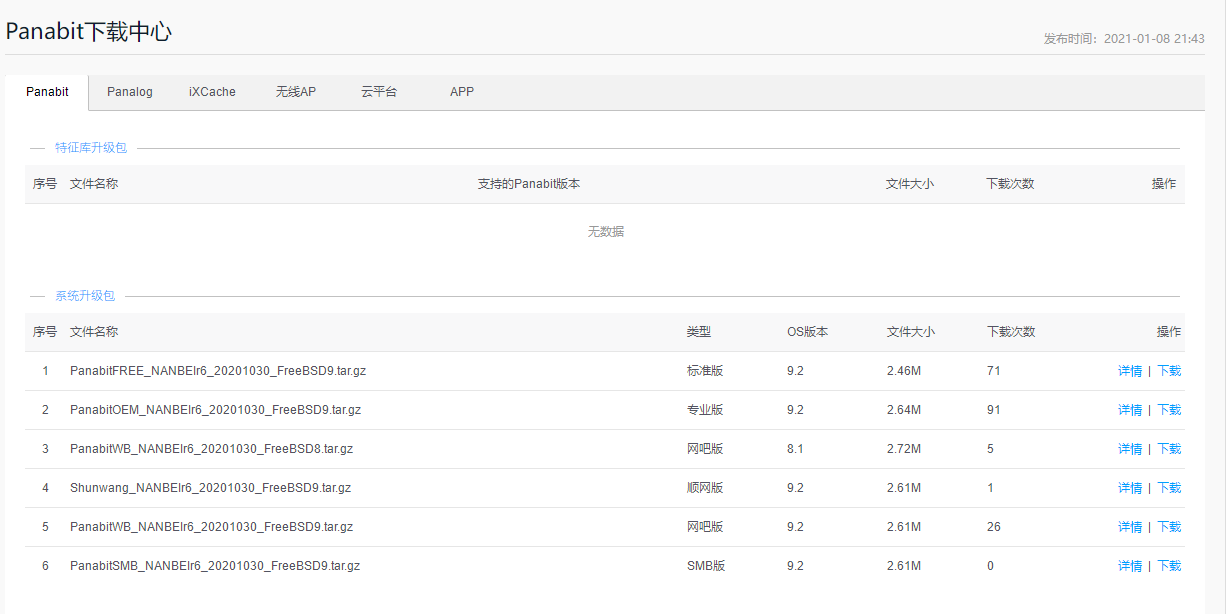Open the APP tab
The width and height of the screenshot is (1229, 614).
(x=462, y=92)
